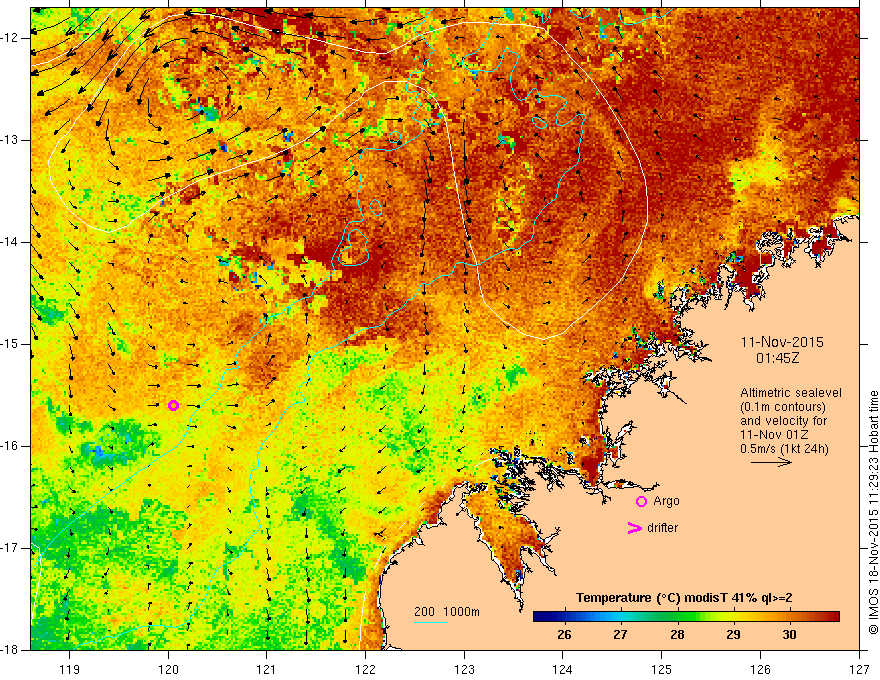
Task: Click the '(0.1m contours)' text
Action: (x=782, y=407)
